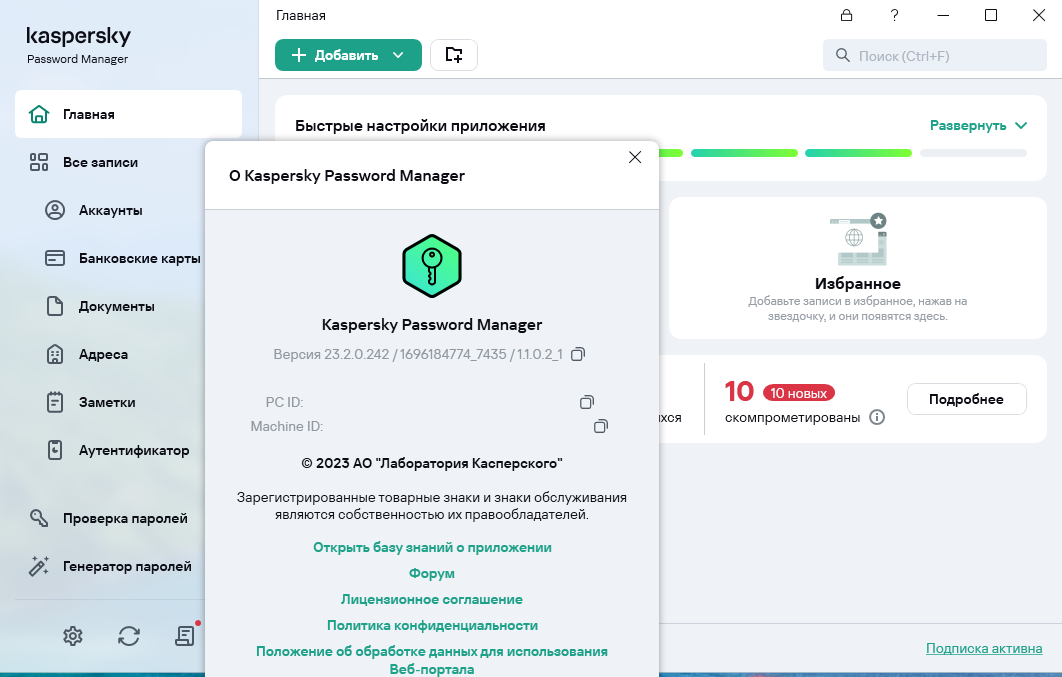Select Банковские карты sidebar item
This screenshot has height=677, width=1062.
coord(139,258)
